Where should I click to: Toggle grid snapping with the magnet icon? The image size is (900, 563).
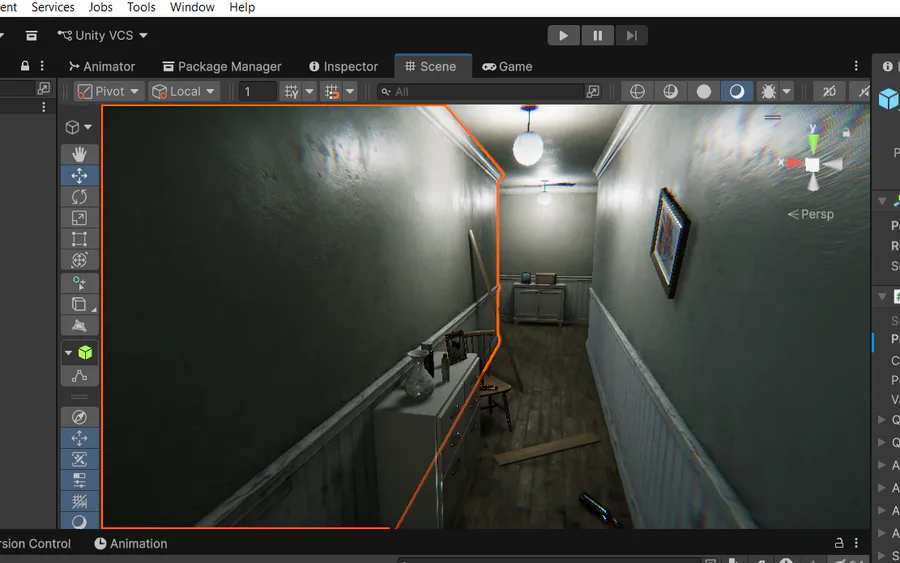coord(332,91)
